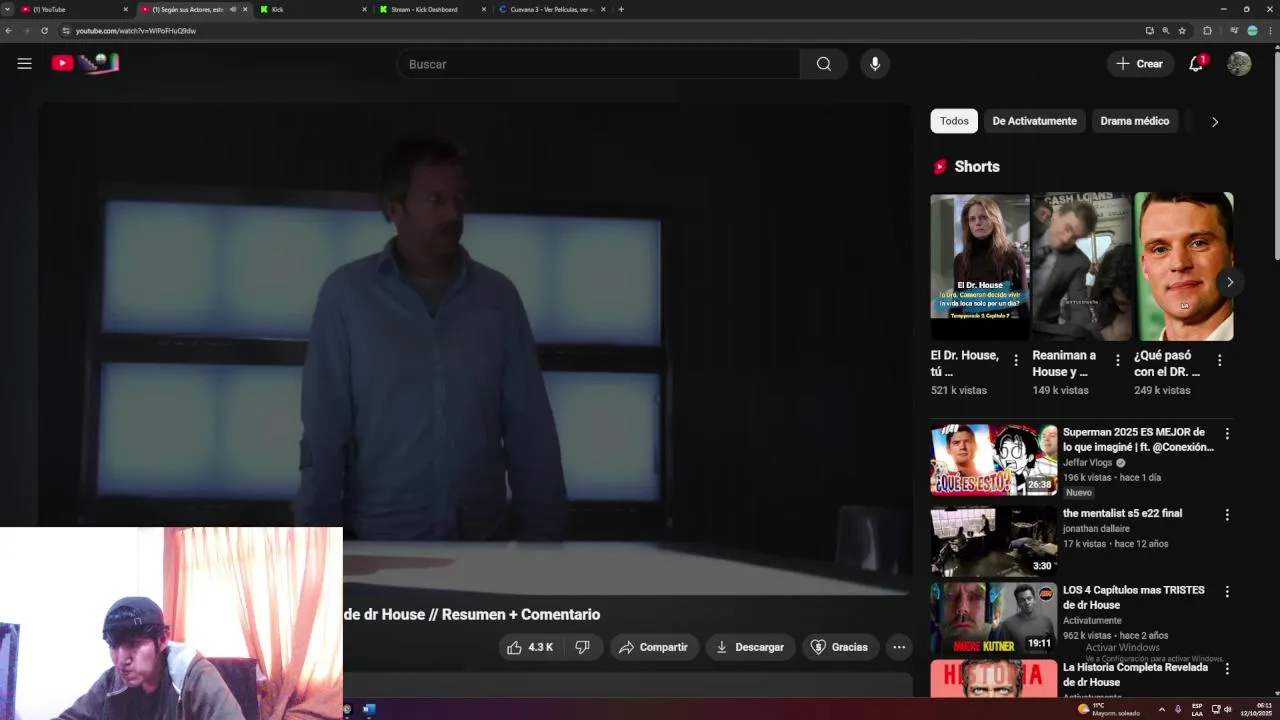Show next Shorts with the right arrow
Viewport: 1280px width, 720px height.
tap(1229, 282)
